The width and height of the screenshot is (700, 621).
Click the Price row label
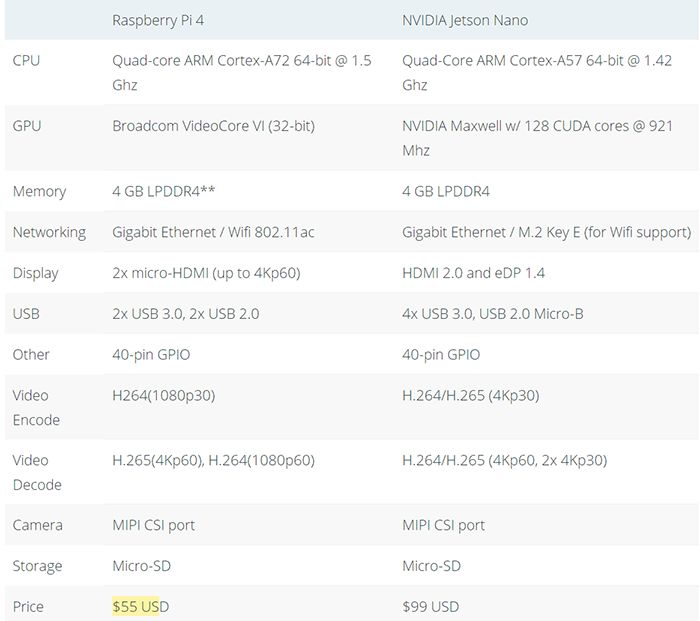(28, 607)
